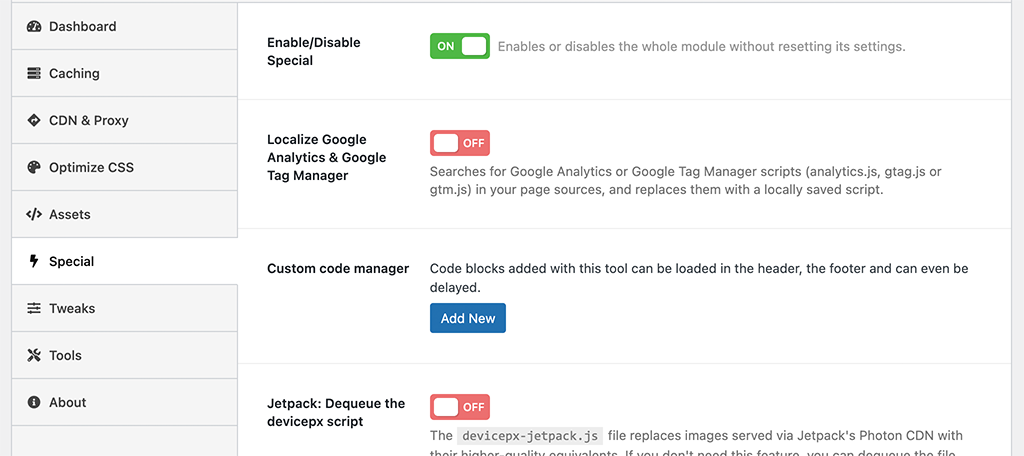The image size is (1024, 456).
Task: Open the About tab
Action: (x=68, y=403)
